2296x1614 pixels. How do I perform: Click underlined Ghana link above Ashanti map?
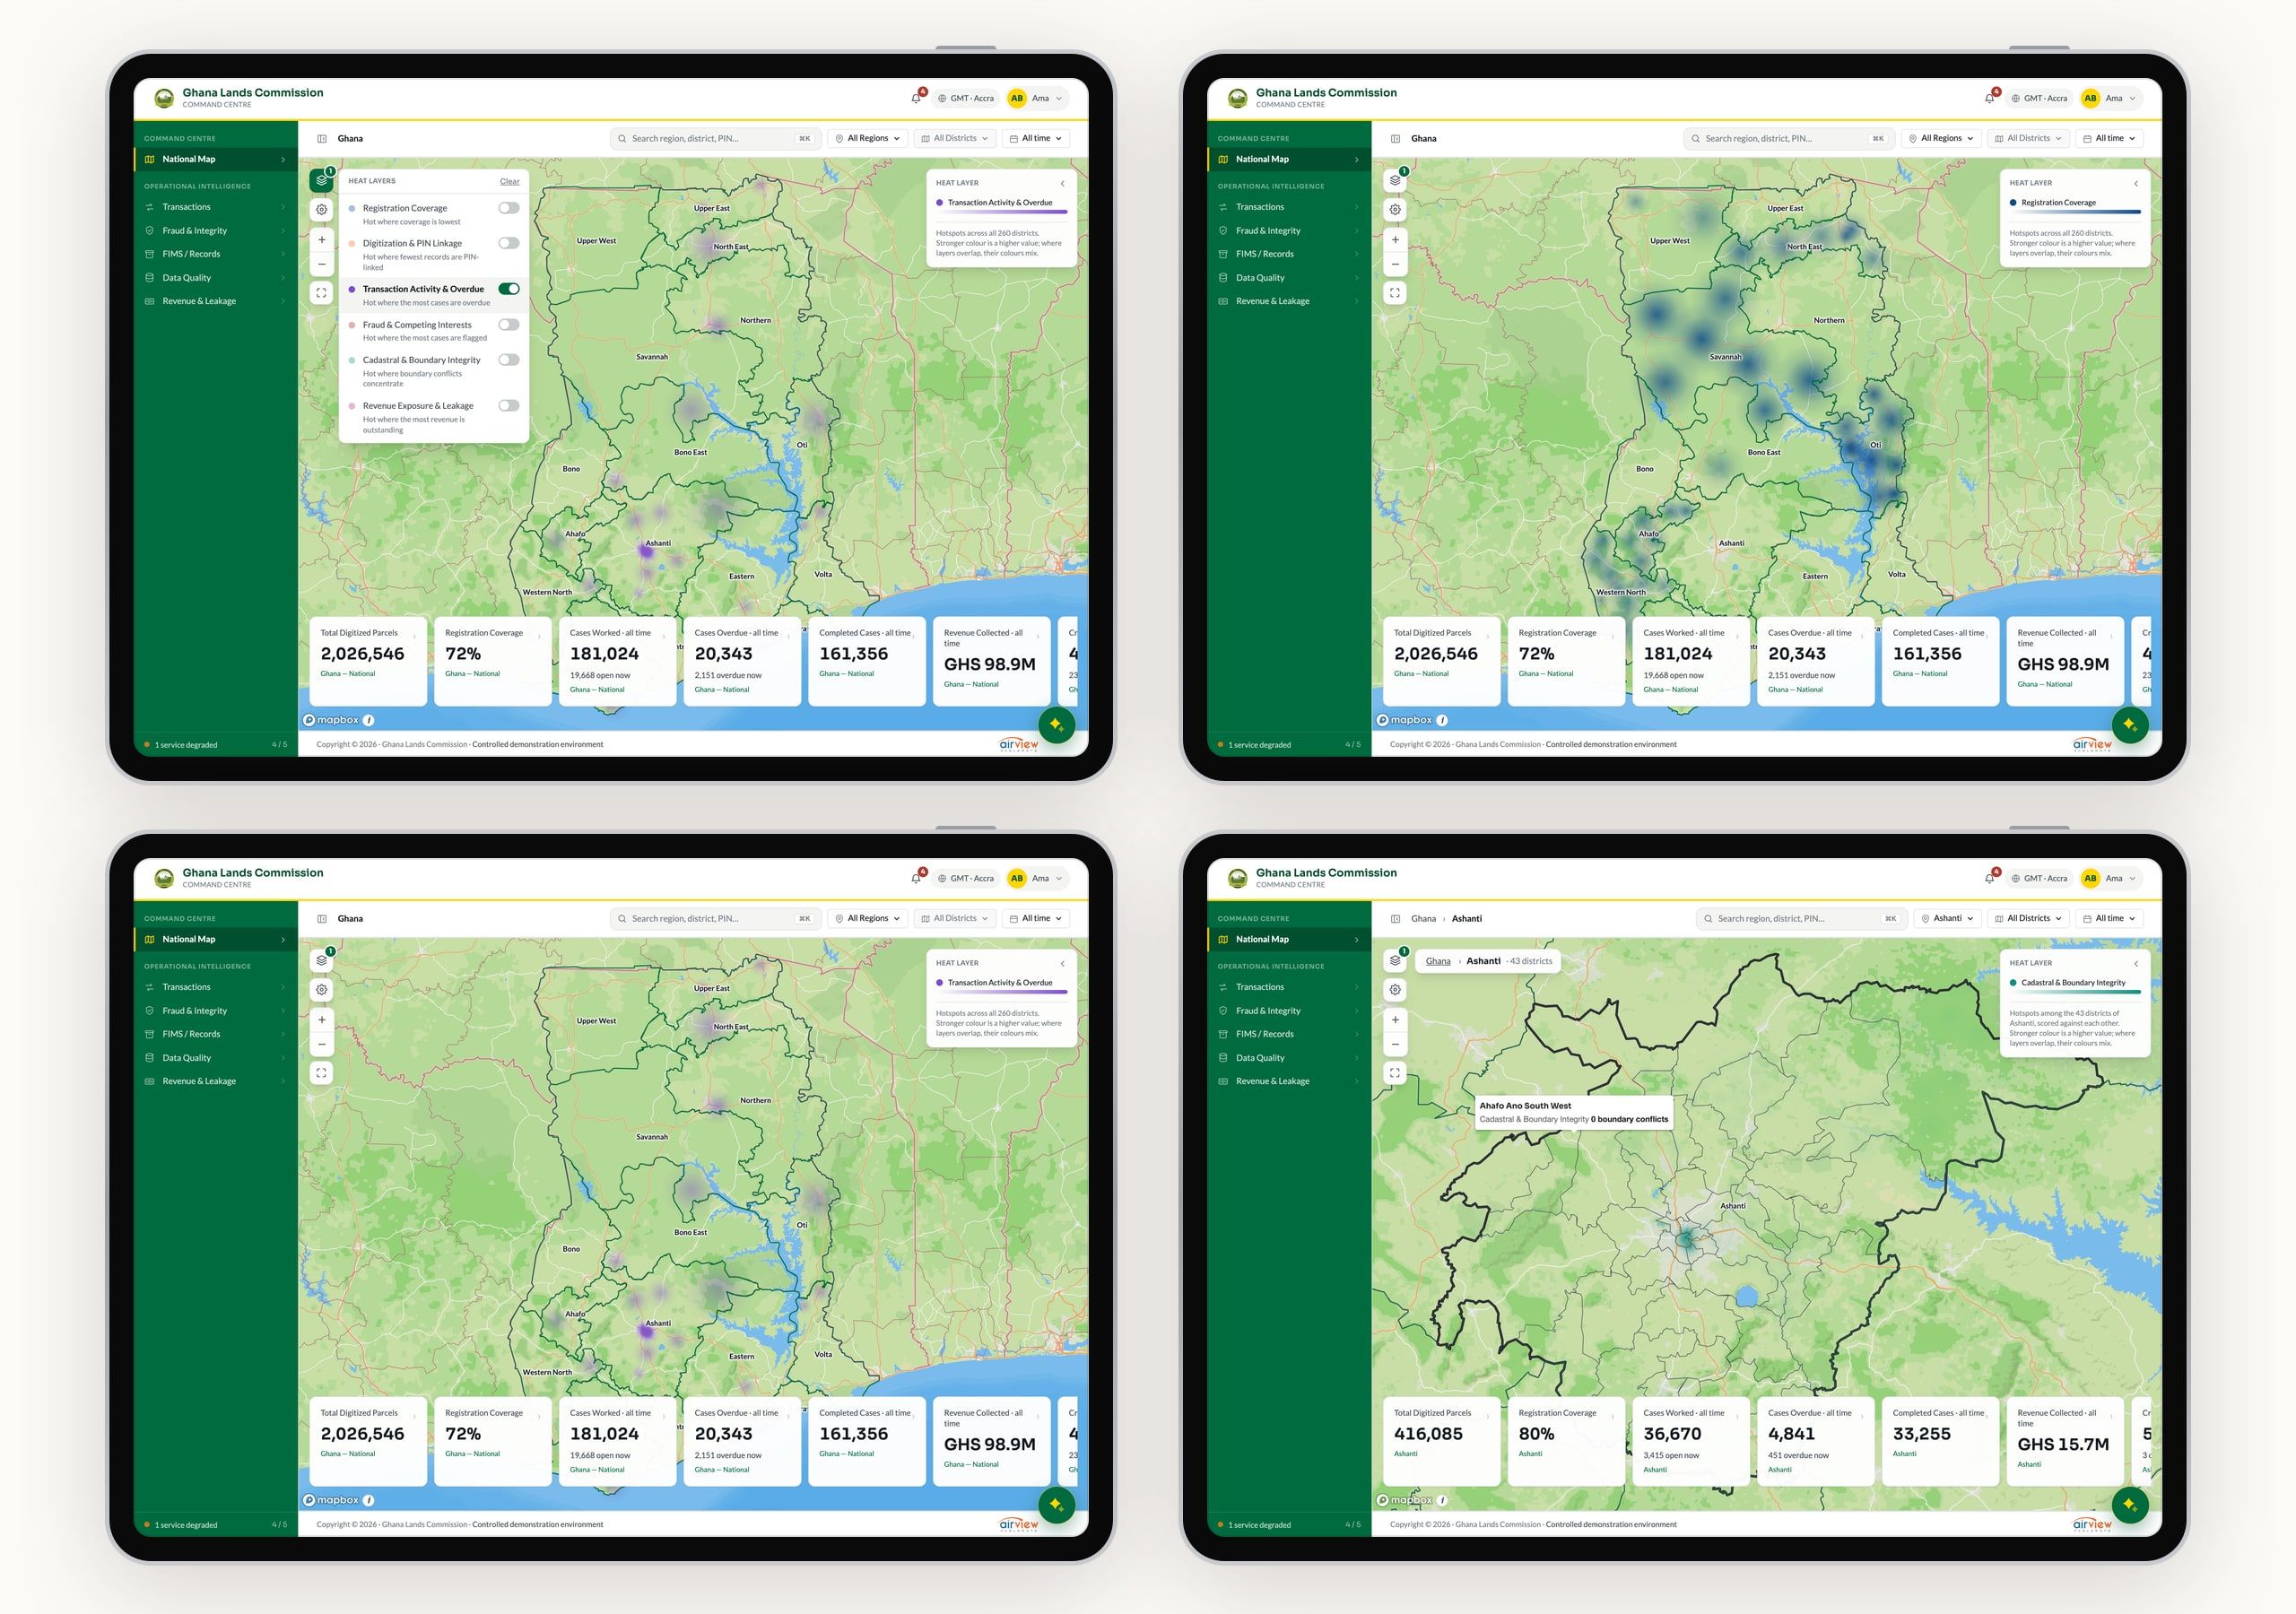pos(1438,961)
